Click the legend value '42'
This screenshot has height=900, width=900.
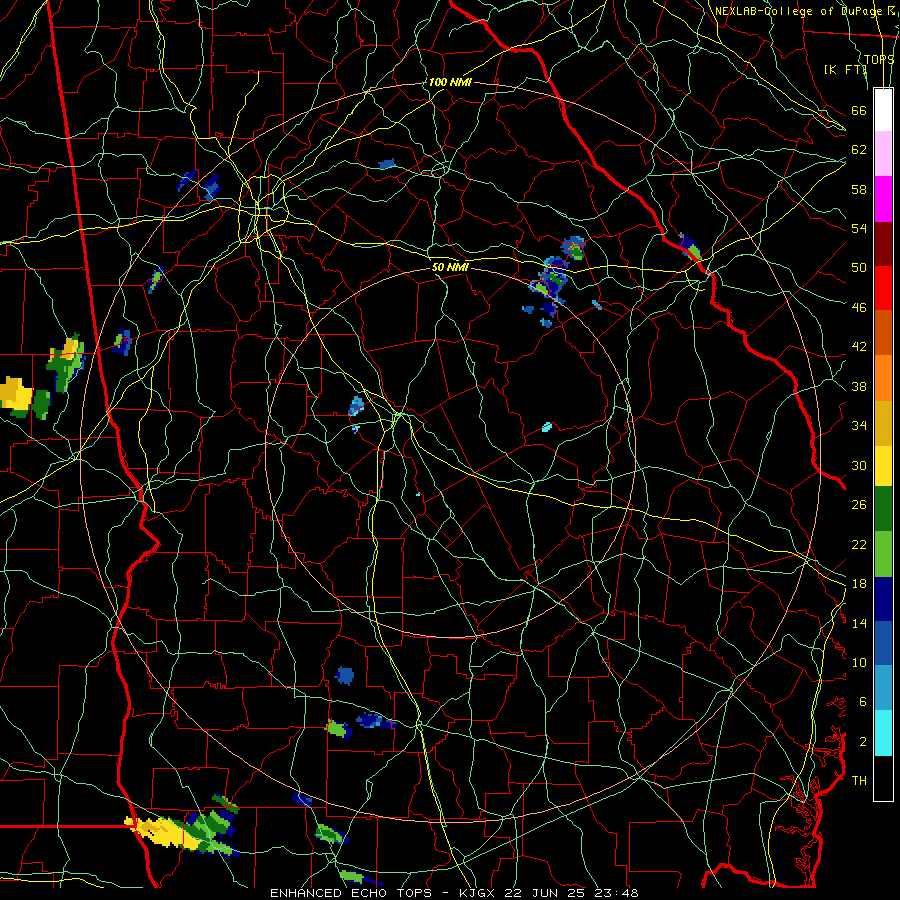859,347
